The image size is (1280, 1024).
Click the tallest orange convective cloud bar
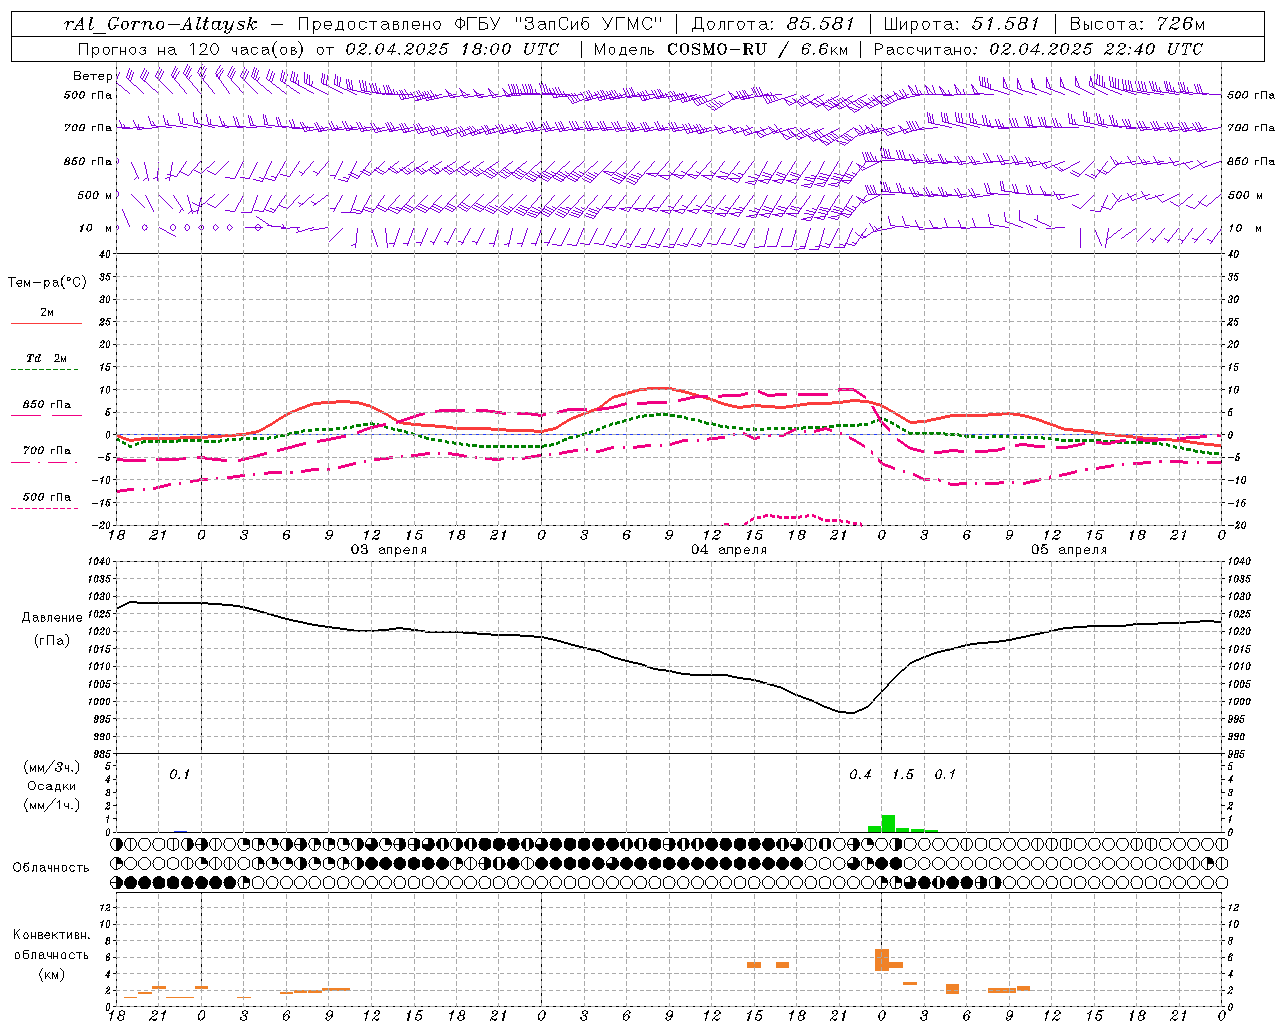(882, 959)
